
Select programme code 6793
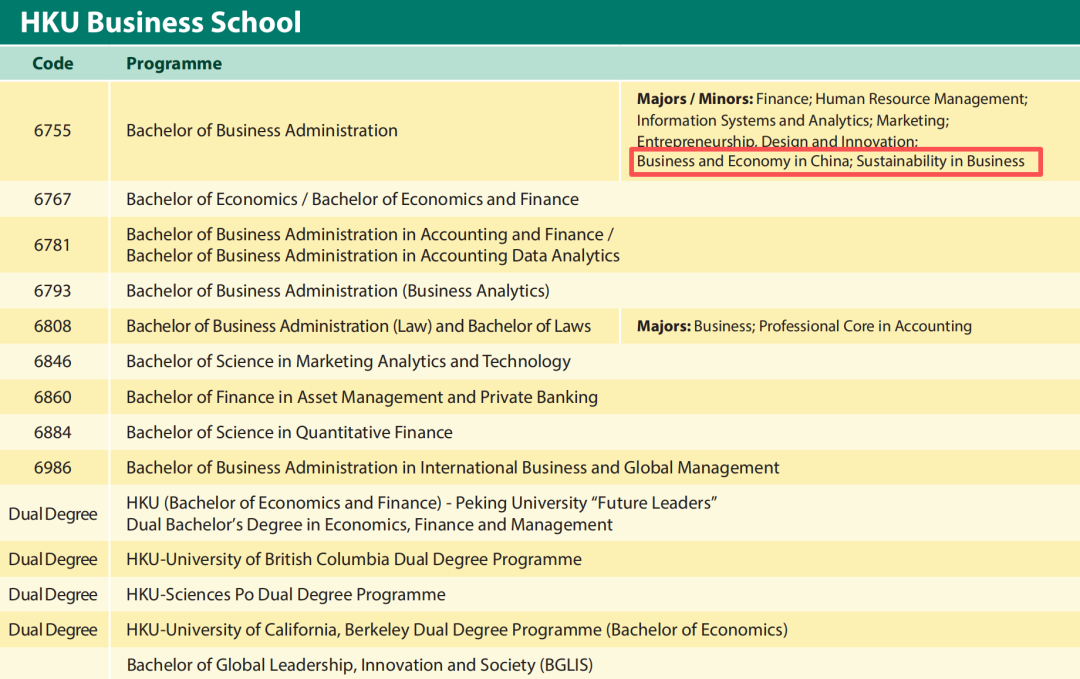pyautogui.click(x=52, y=291)
